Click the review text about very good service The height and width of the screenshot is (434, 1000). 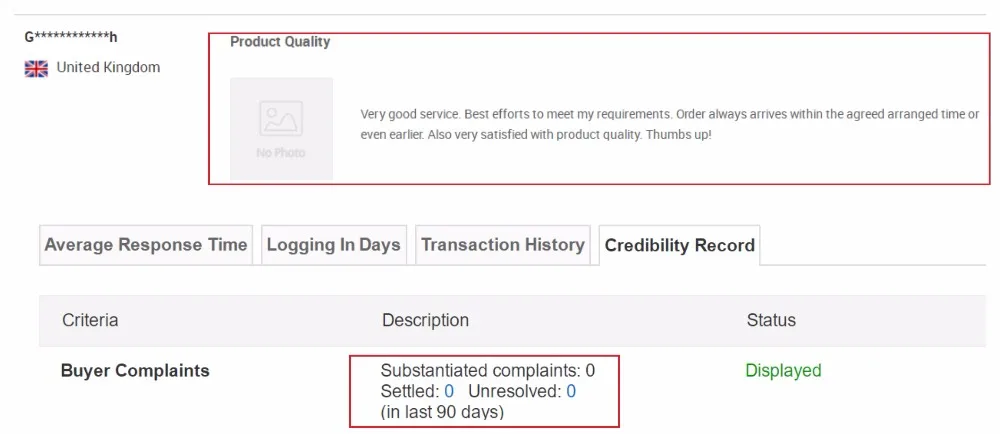click(670, 125)
